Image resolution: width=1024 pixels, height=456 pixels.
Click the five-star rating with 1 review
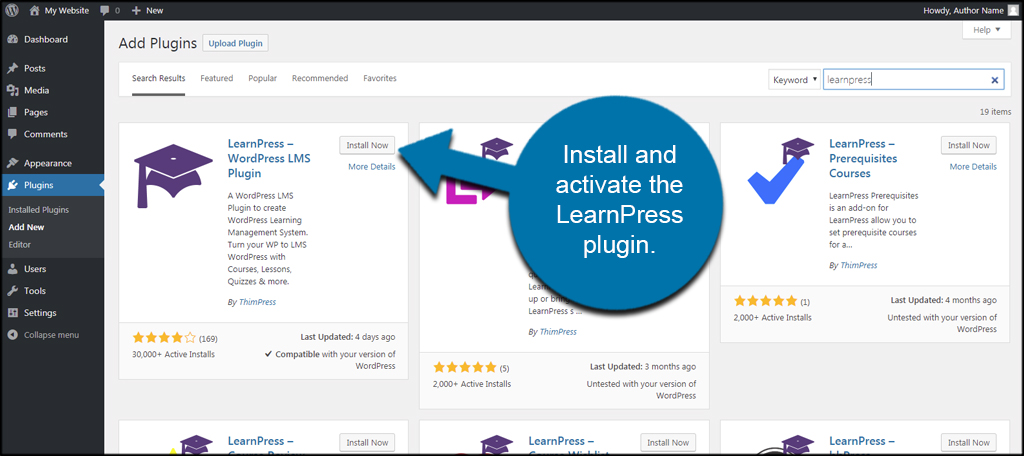pyautogui.click(x=765, y=301)
